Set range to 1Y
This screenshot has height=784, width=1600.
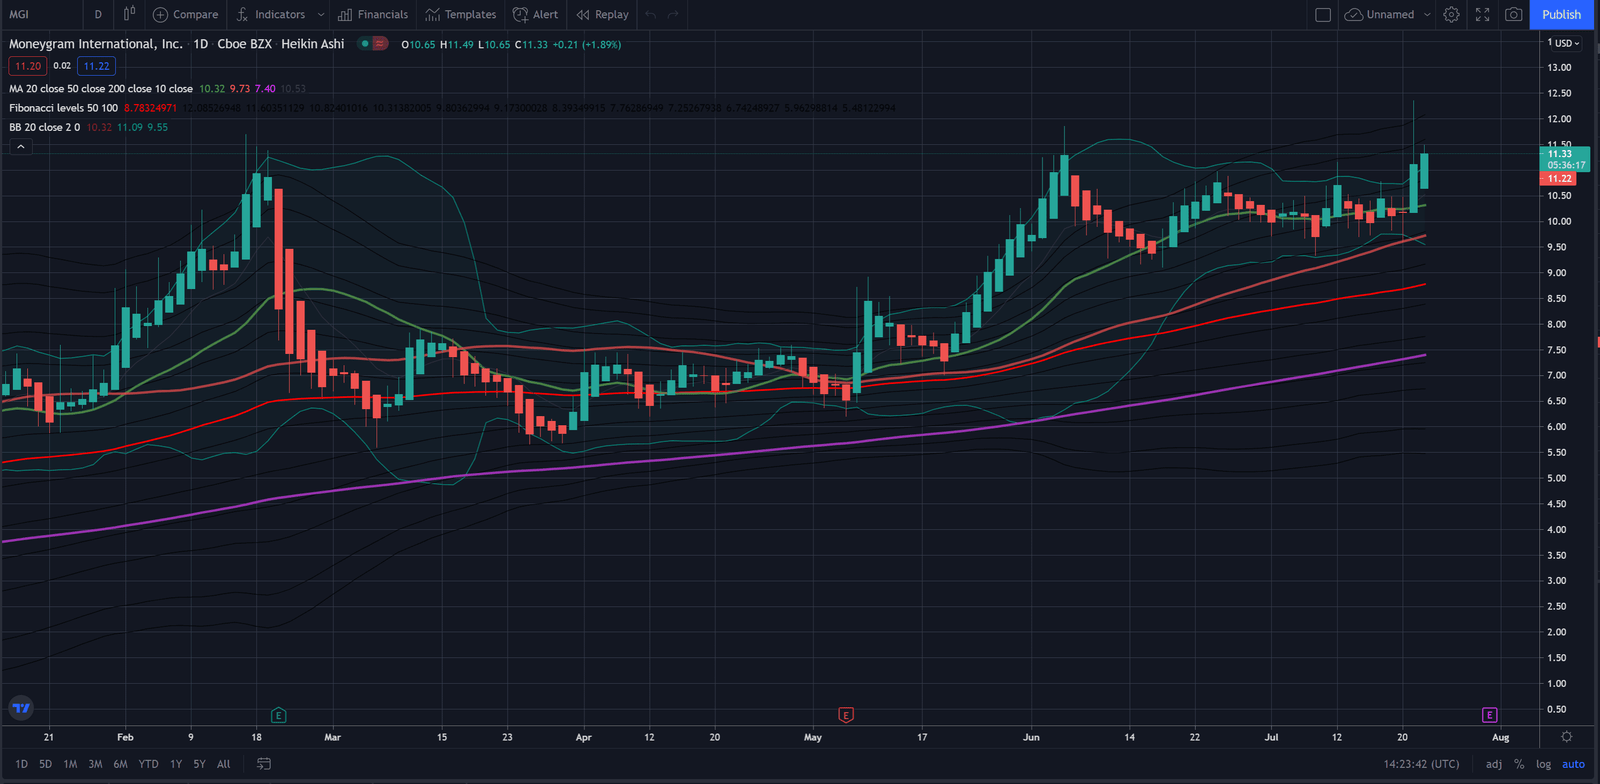(x=176, y=764)
